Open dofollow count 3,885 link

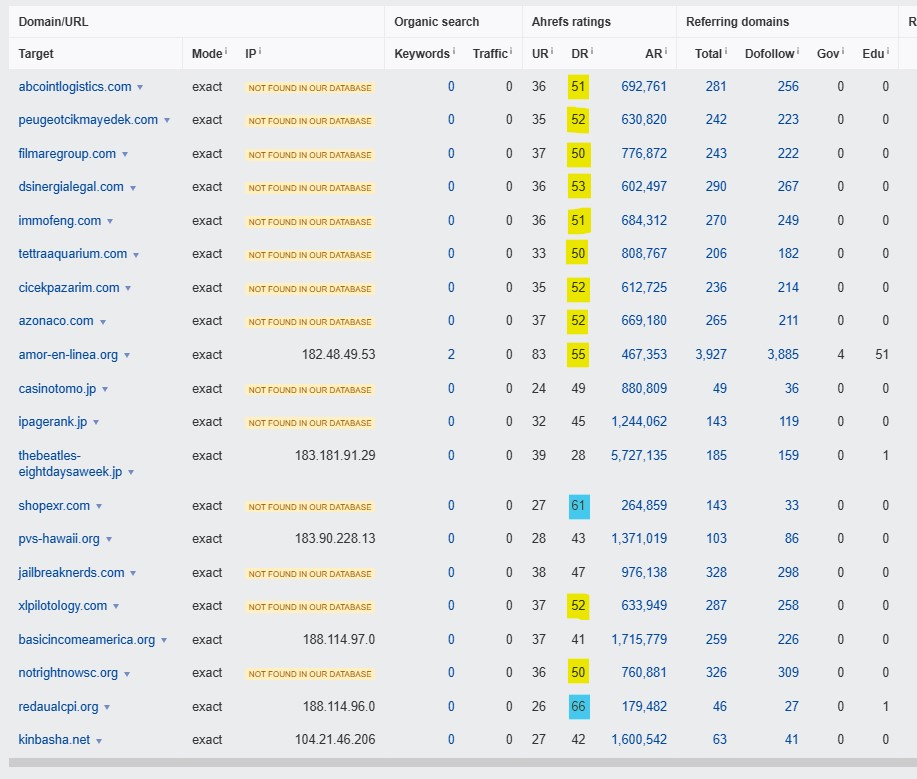[x=783, y=354]
